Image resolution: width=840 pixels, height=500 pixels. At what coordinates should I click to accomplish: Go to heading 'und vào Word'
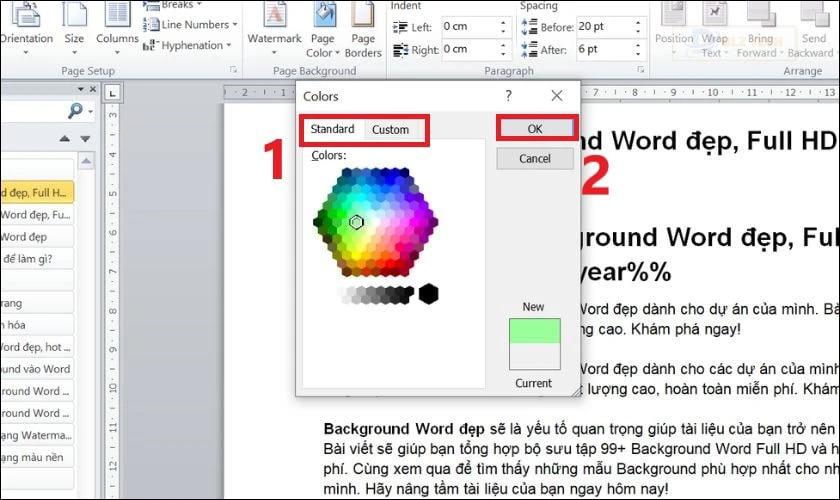[36, 369]
